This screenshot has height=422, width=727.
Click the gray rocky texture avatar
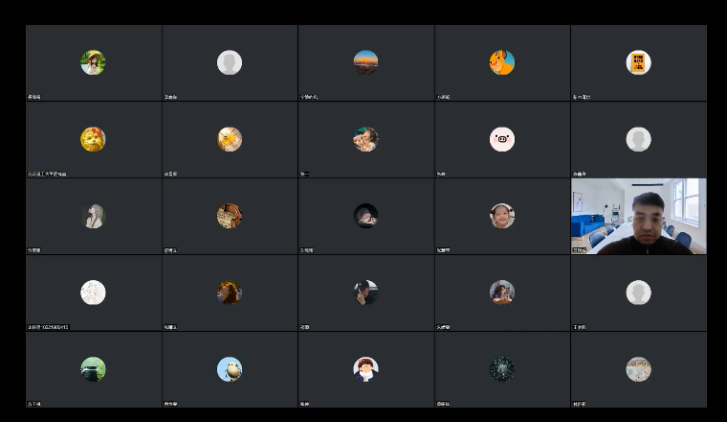(x=638, y=369)
